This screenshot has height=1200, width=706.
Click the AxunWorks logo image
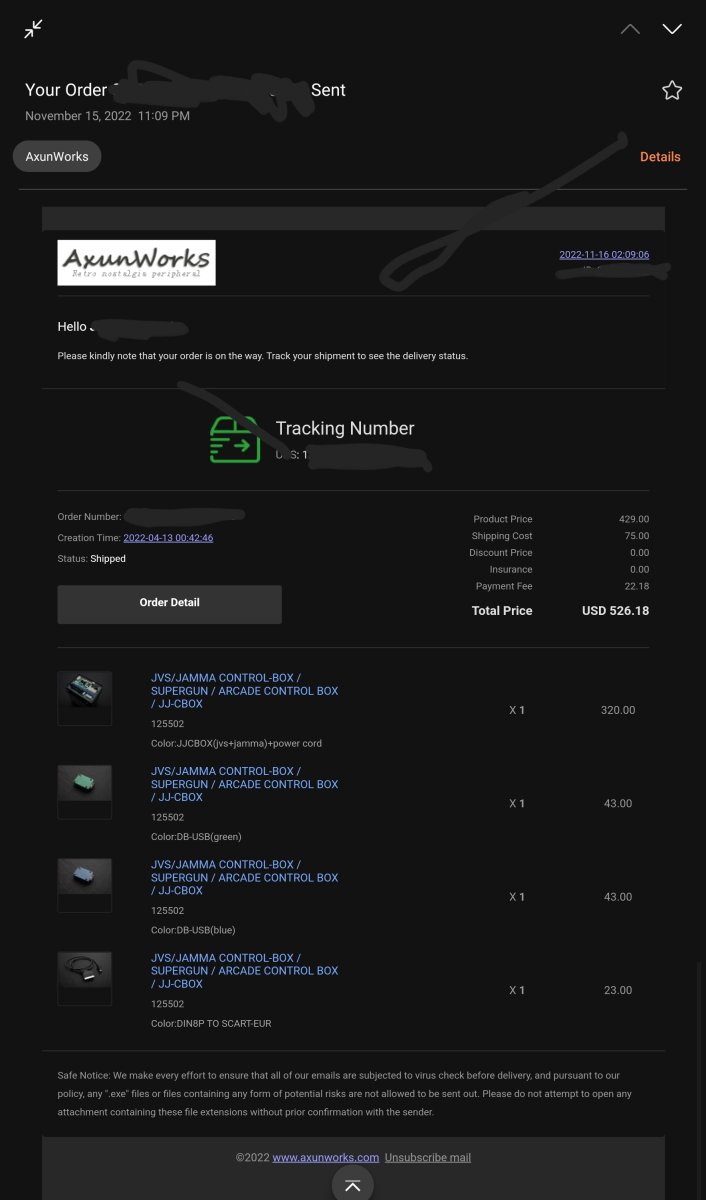click(x=136, y=262)
